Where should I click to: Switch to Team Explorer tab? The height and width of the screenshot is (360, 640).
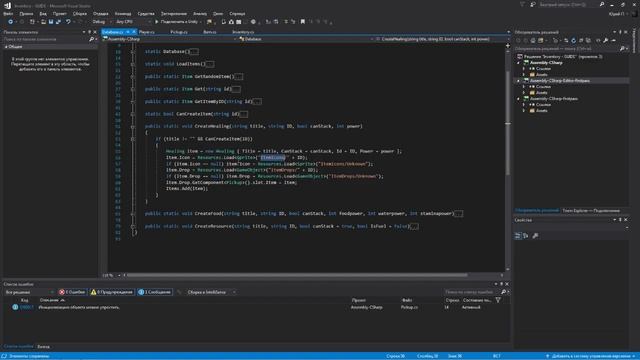(591, 211)
